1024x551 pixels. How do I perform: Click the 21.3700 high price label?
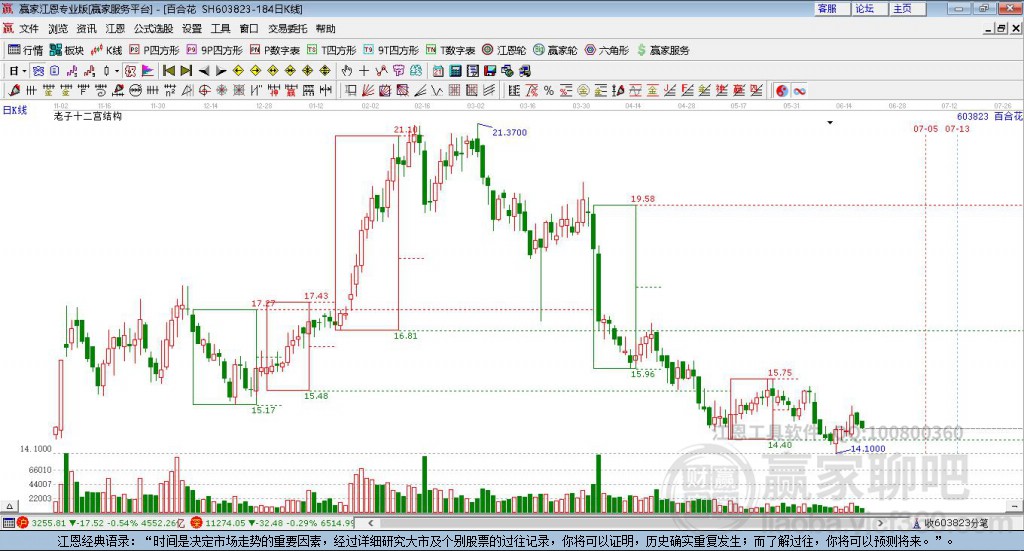click(x=509, y=133)
